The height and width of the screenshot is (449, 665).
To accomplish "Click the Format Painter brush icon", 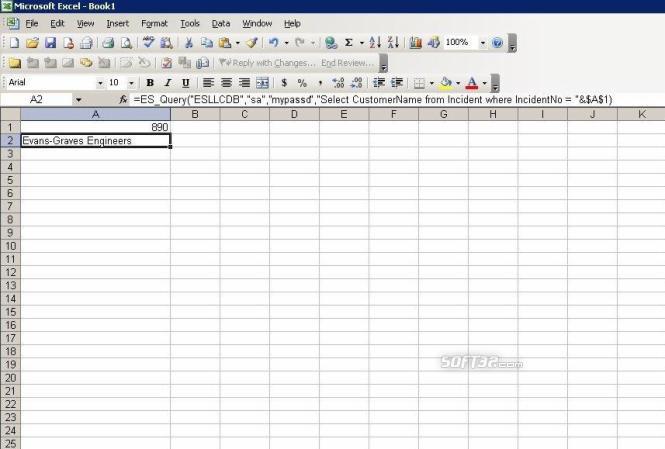I will tap(252, 42).
